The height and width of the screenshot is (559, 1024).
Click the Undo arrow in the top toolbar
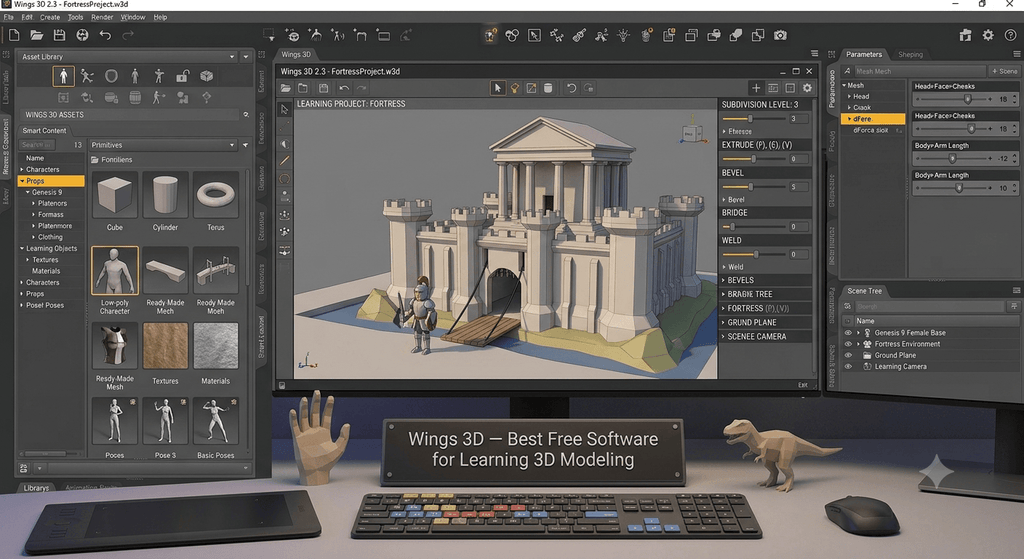click(x=105, y=35)
